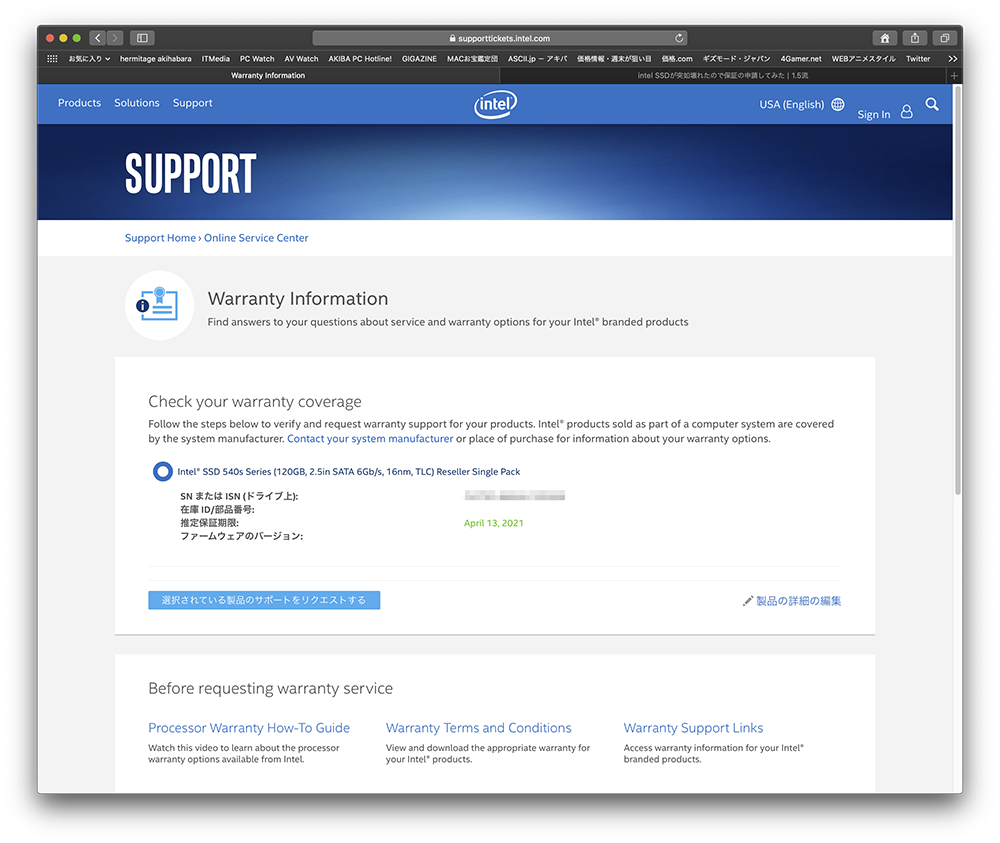The width and height of the screenshot is (1000, 843).
Task: Open the 4Gamer.net bookmark
Action: coord(801,59)
